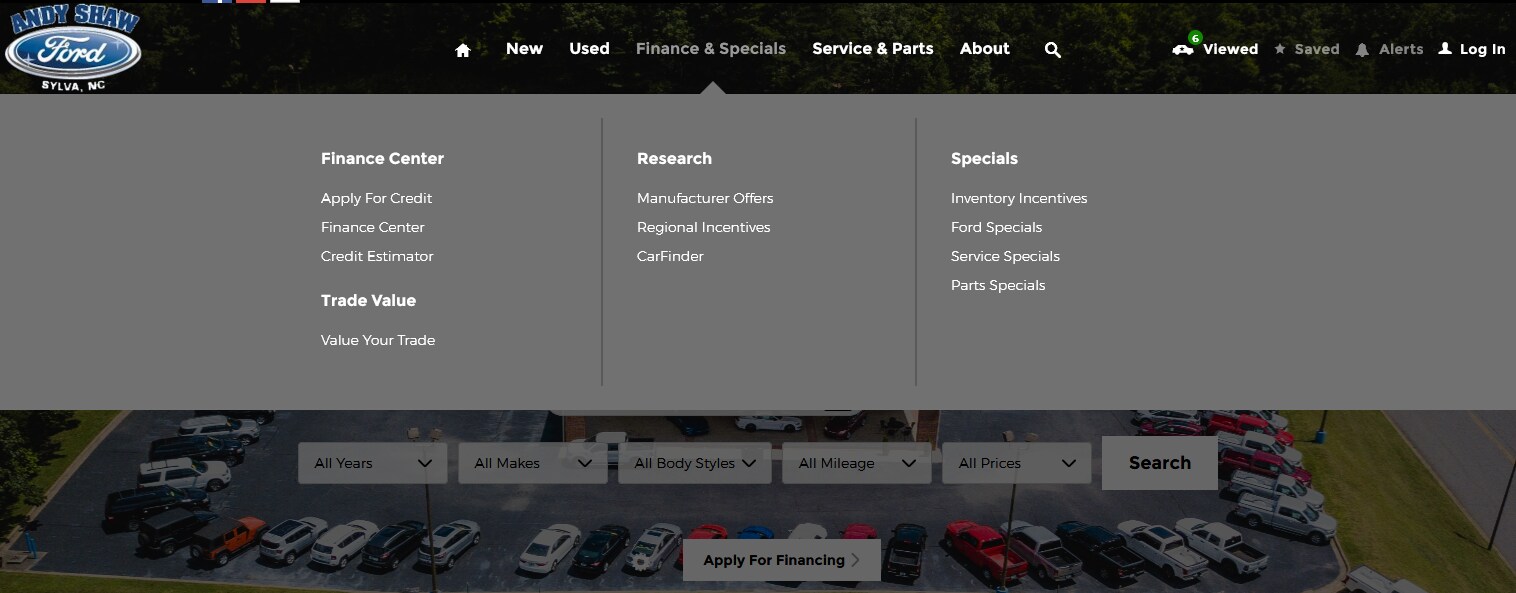This screenshot has width=1516, height=593.
Task: Open the About menu
Action: 985,48
